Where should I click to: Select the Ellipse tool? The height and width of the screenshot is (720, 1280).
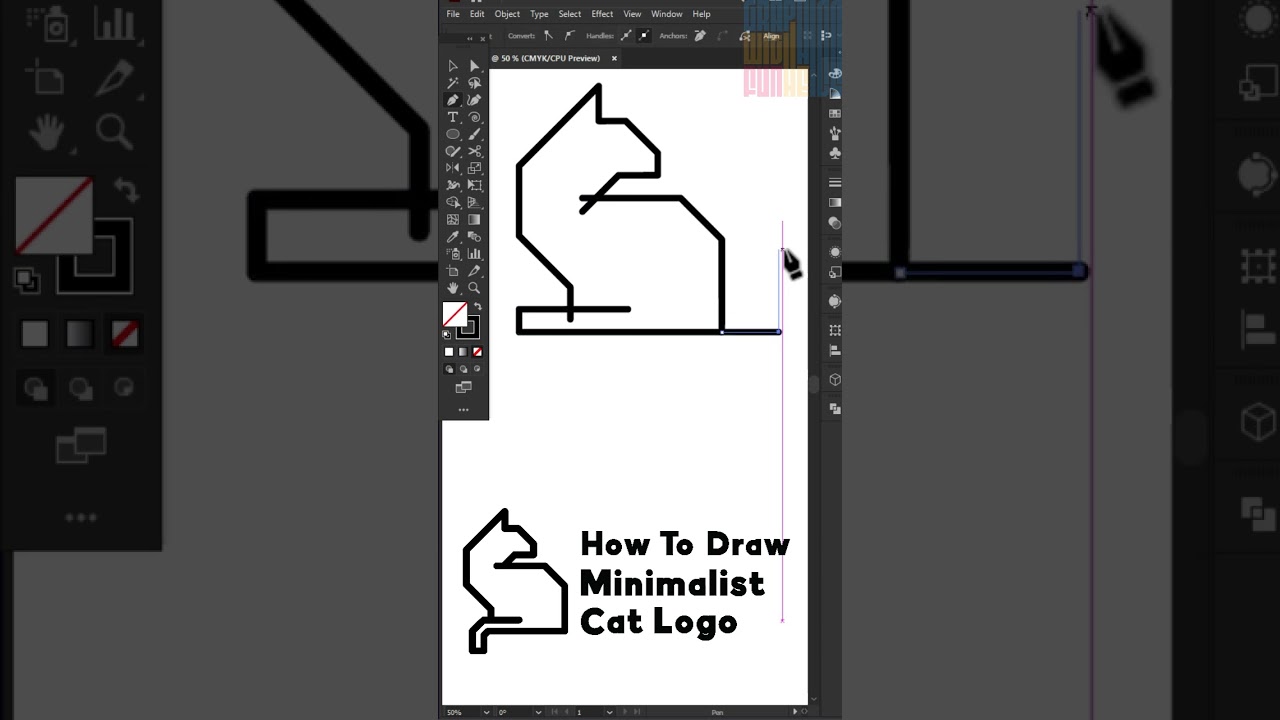click(x=453, y=134)
